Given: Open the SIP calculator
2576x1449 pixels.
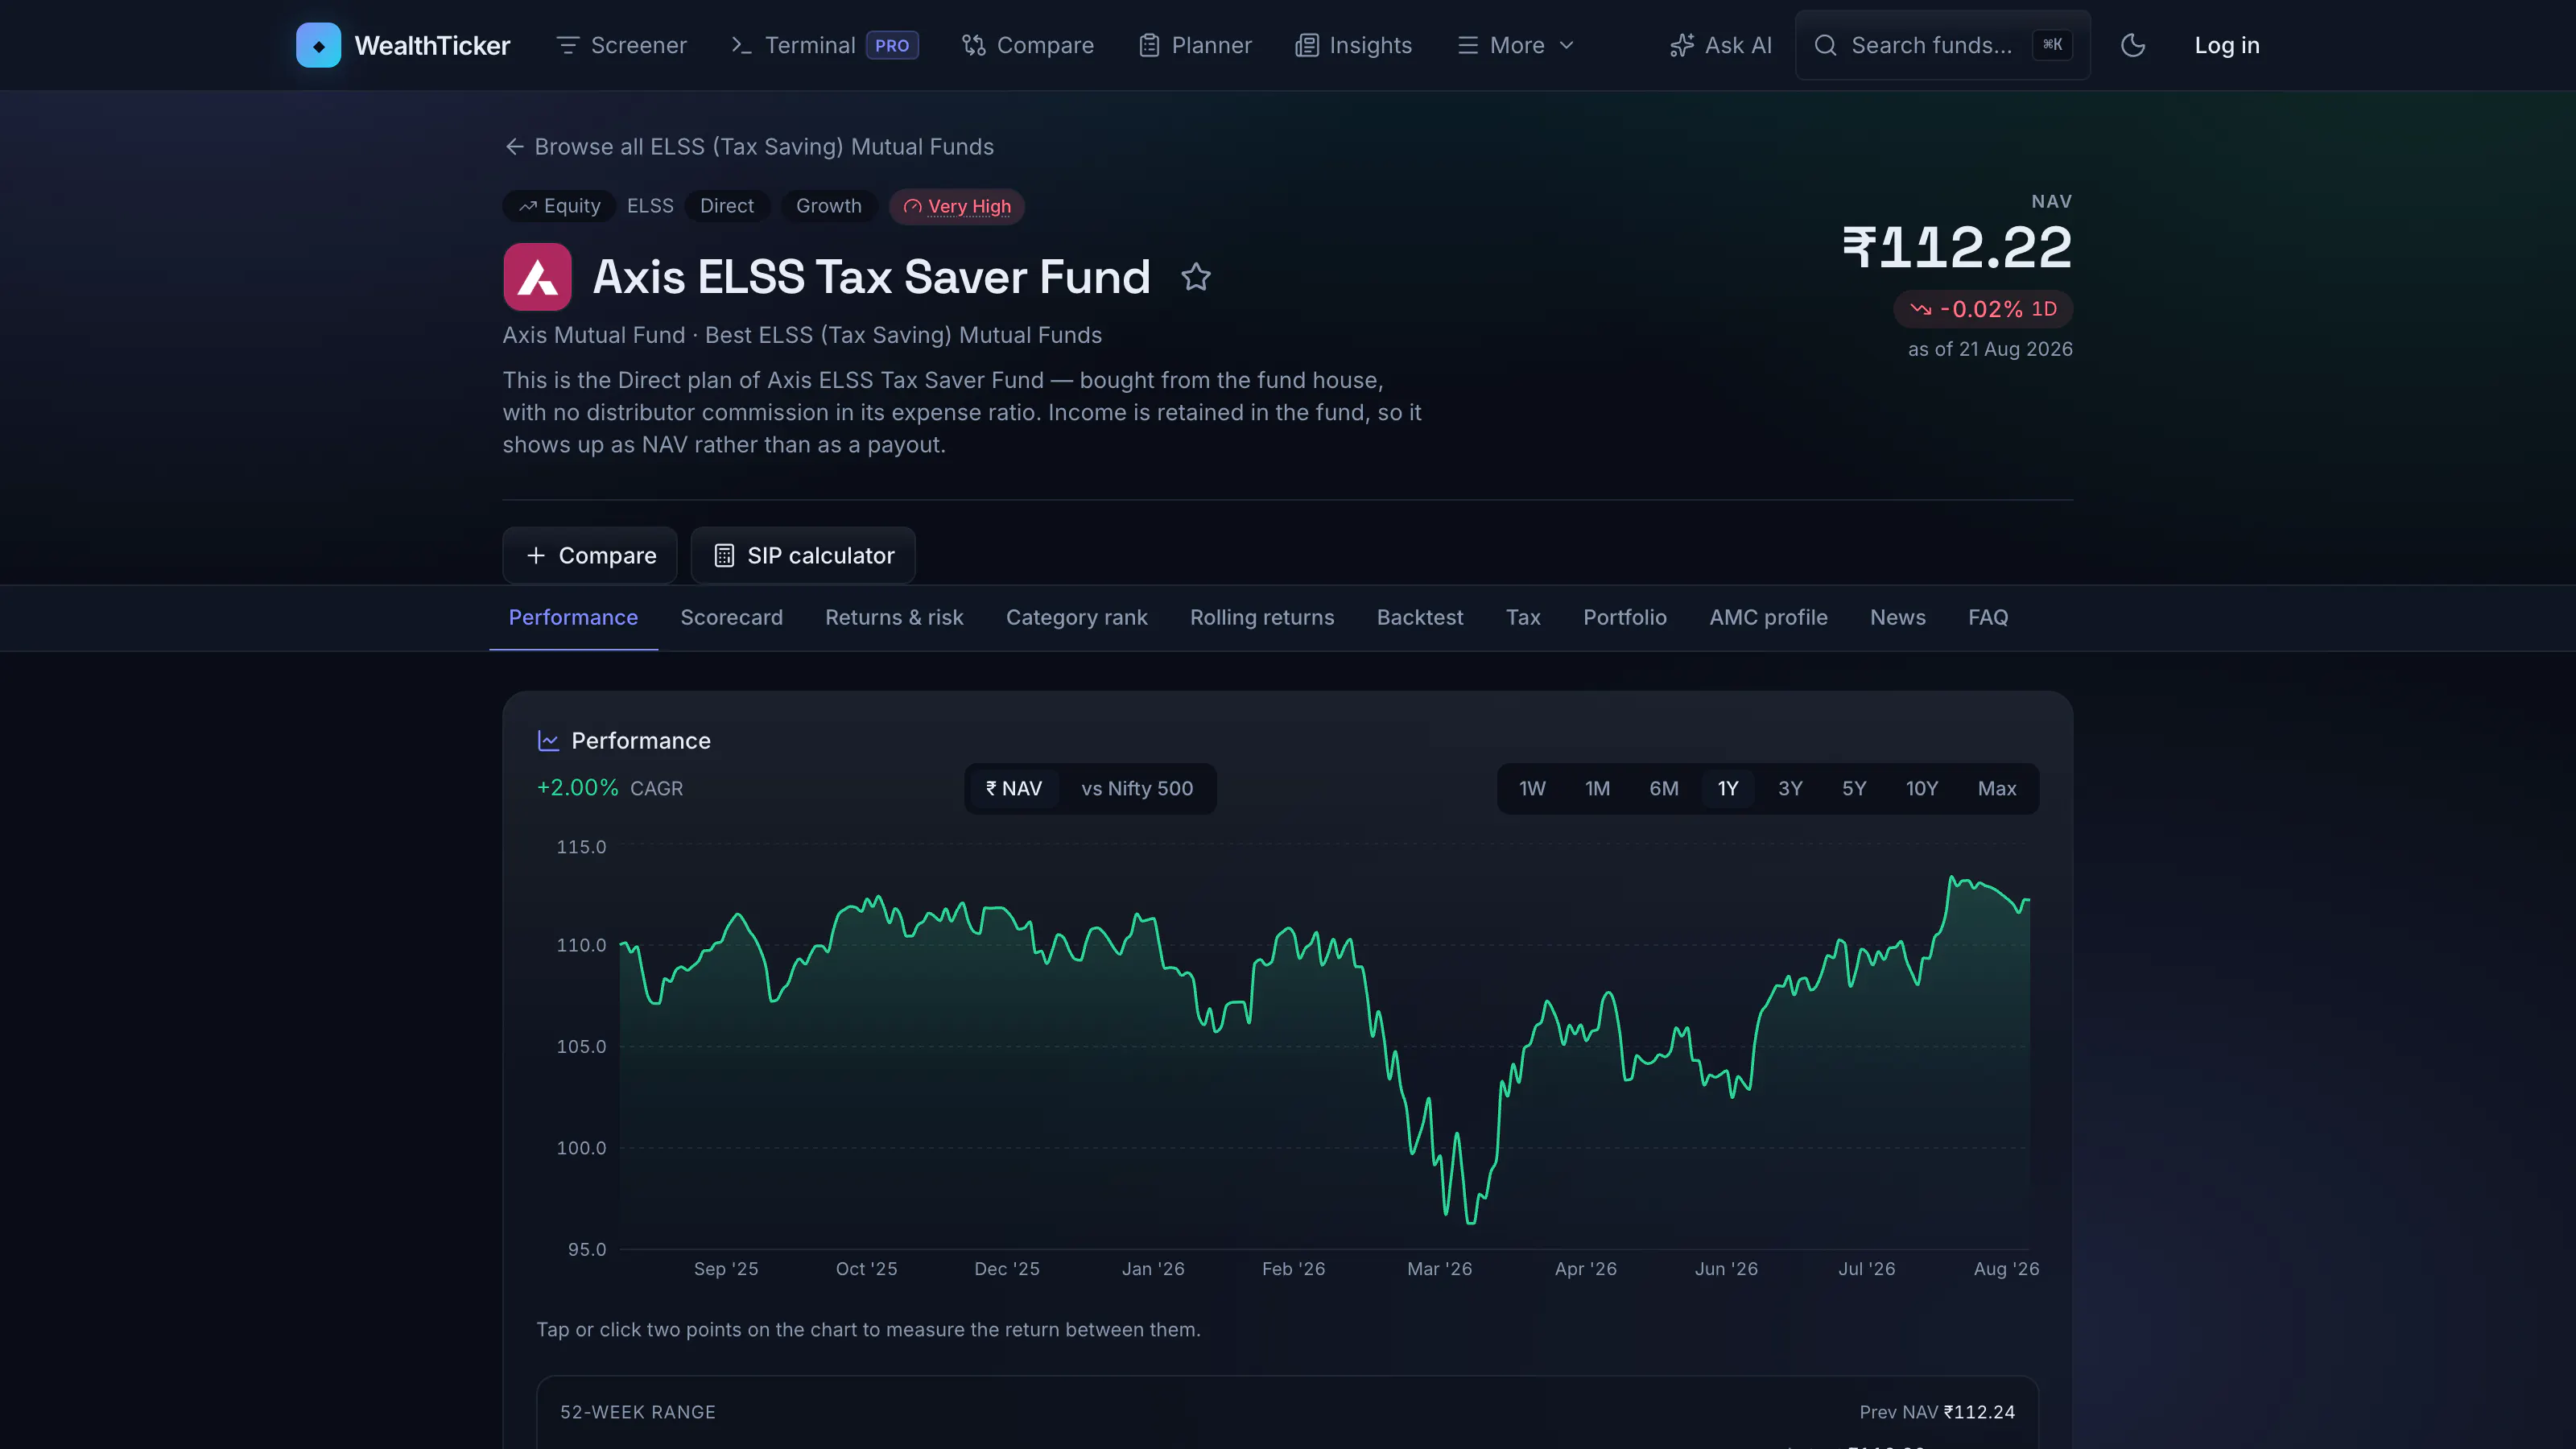Looking at the screenshot, I should (x=803, y=555).
